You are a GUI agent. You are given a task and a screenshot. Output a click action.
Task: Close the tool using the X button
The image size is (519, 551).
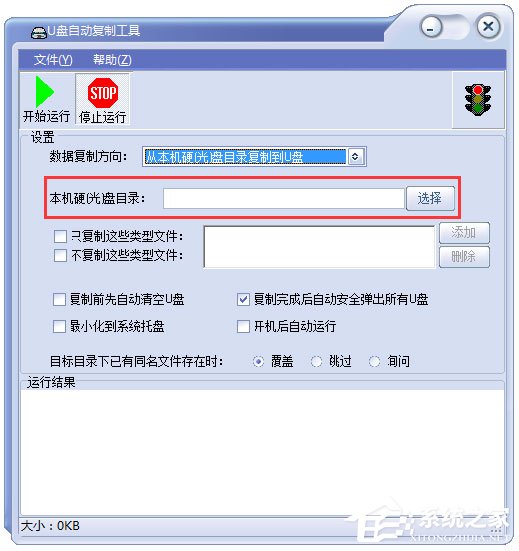(488, 26)
